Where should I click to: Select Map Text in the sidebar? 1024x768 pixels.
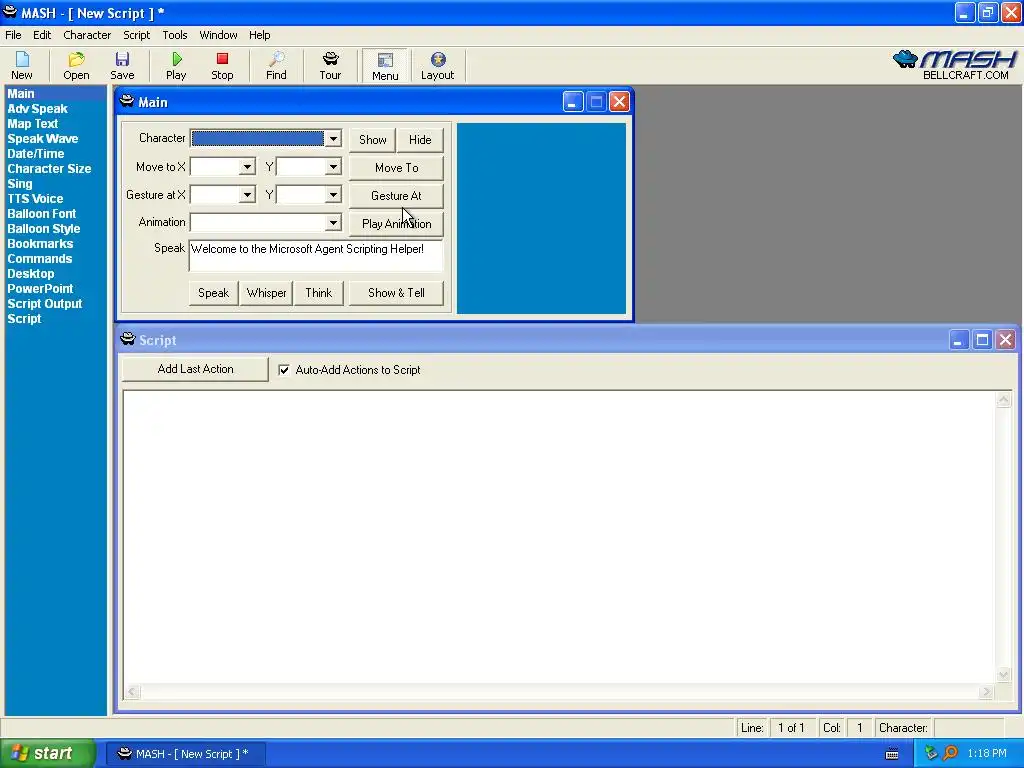tap(33, 124)
